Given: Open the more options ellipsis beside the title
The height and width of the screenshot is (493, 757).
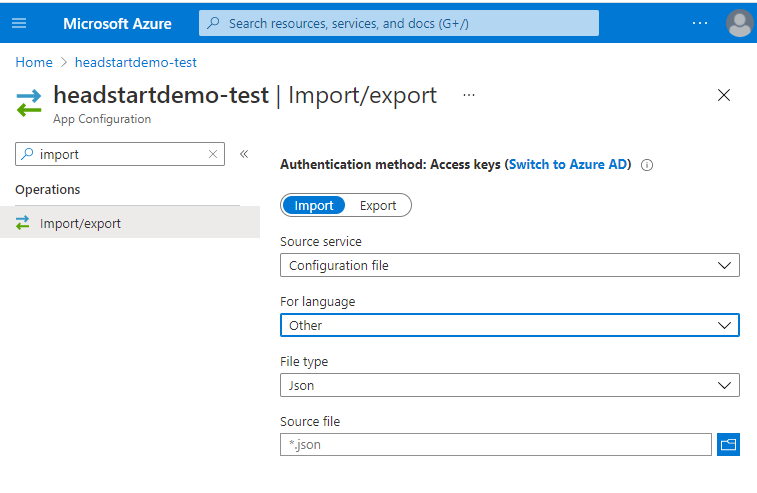Looking at the screenshot, I should (469, 95).
